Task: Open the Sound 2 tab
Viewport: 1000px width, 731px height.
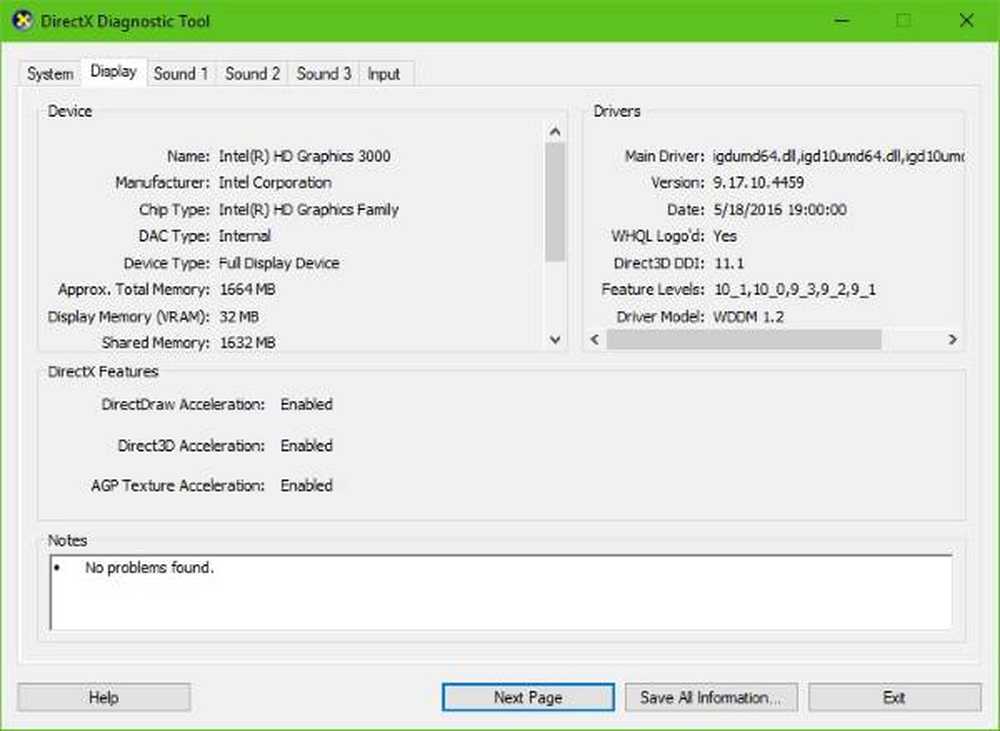Action: 253,74
